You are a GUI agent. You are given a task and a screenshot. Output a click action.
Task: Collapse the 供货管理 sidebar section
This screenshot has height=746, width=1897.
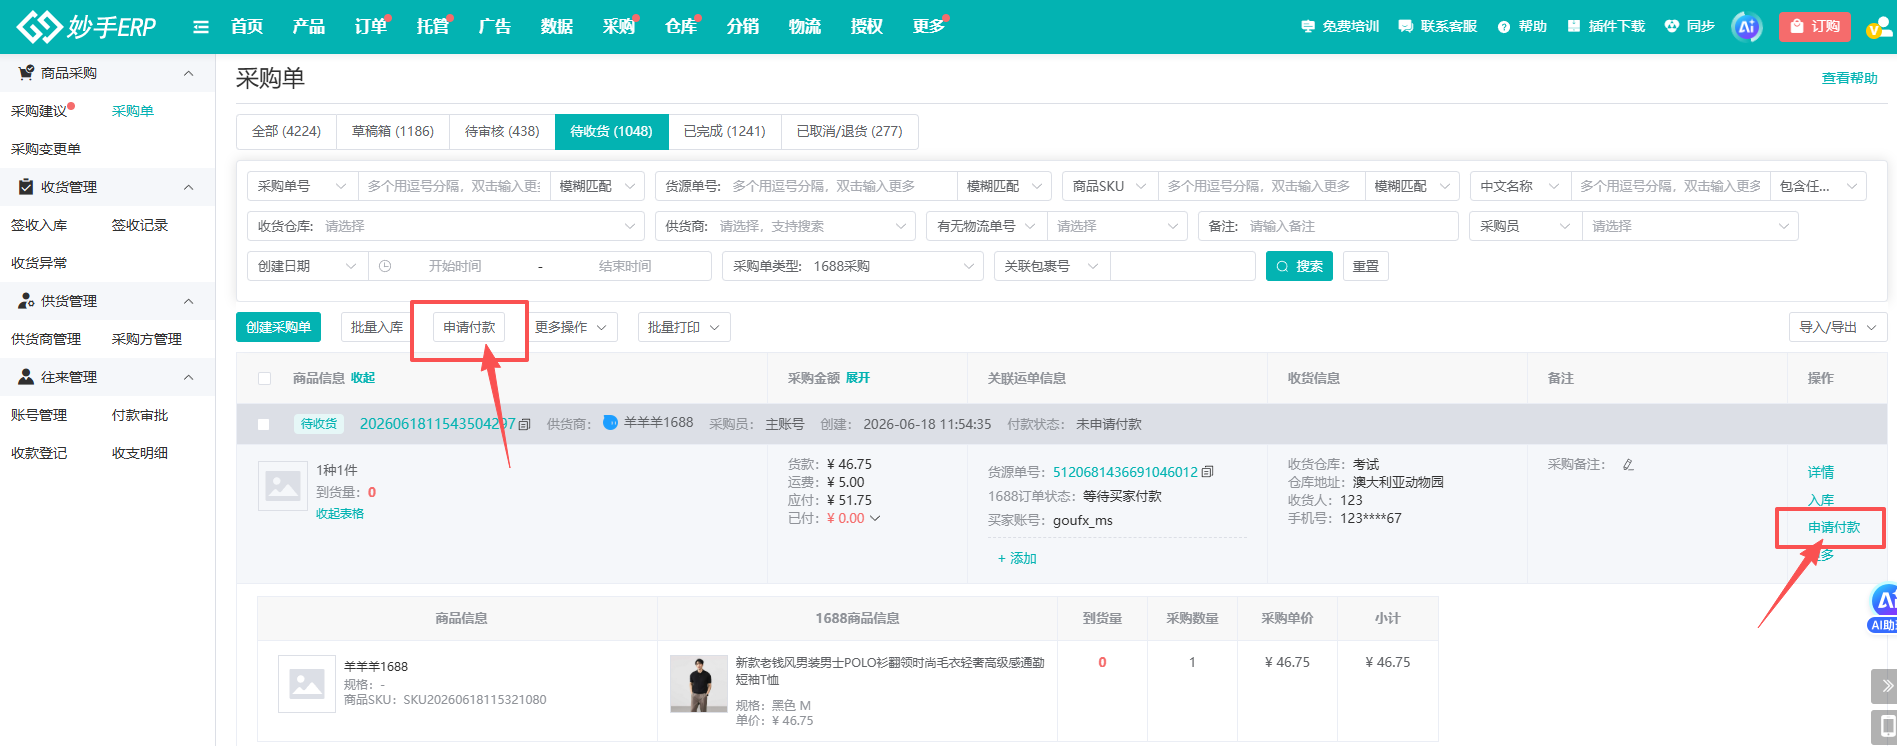click(x=188, y=301)
